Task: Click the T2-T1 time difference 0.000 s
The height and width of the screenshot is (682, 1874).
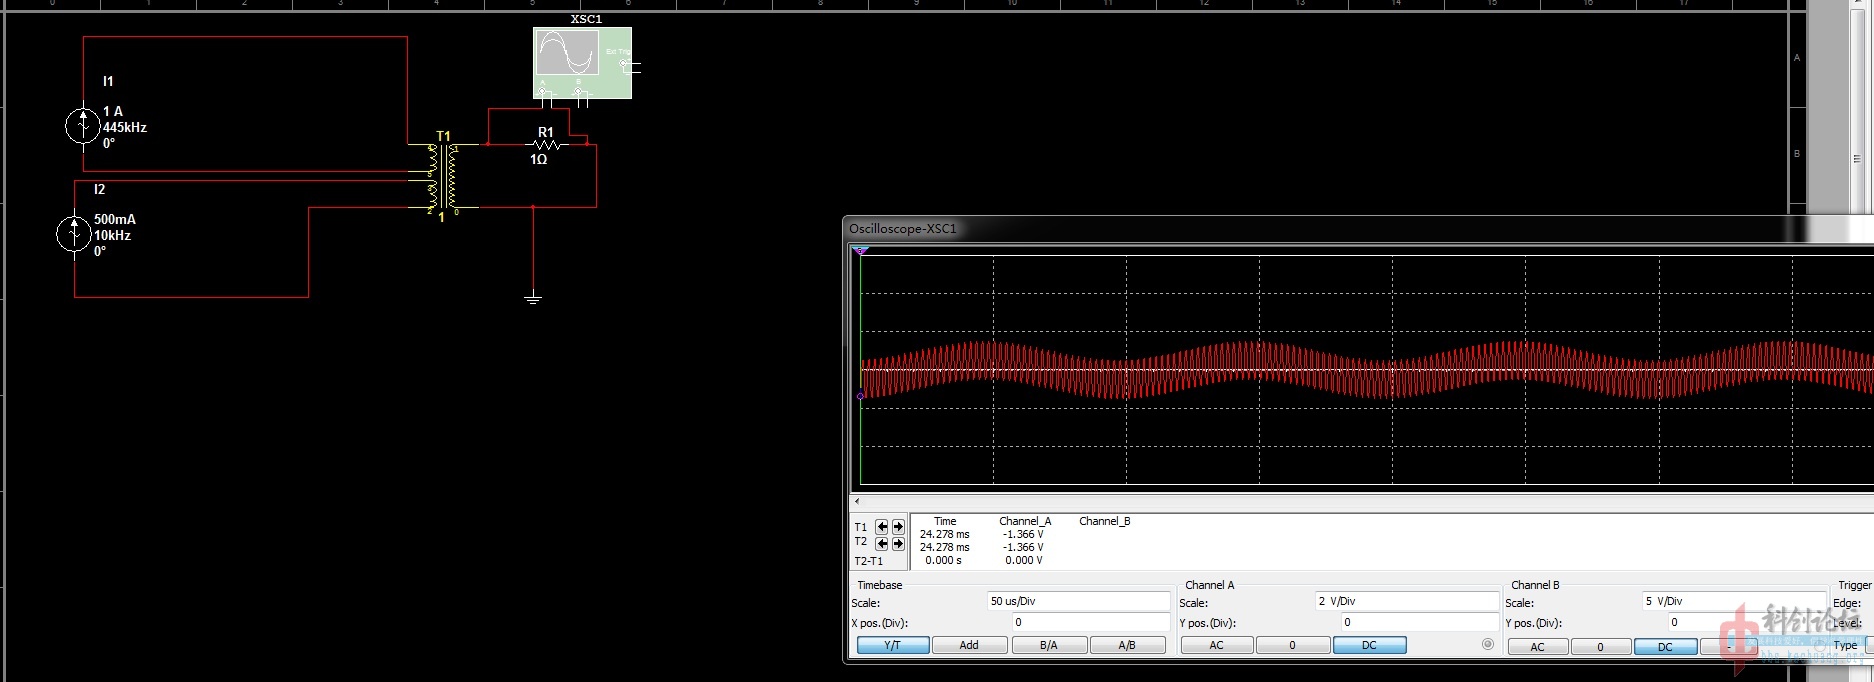Action: click(943, 560)
